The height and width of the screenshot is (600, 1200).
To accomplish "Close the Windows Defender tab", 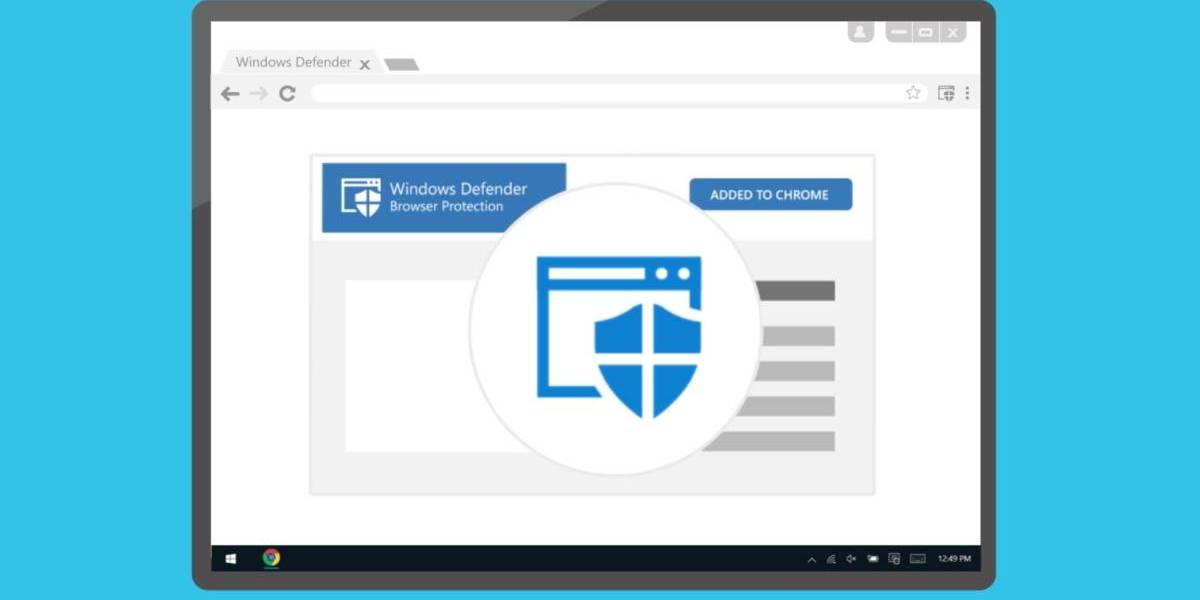I will tap(364, 64).
